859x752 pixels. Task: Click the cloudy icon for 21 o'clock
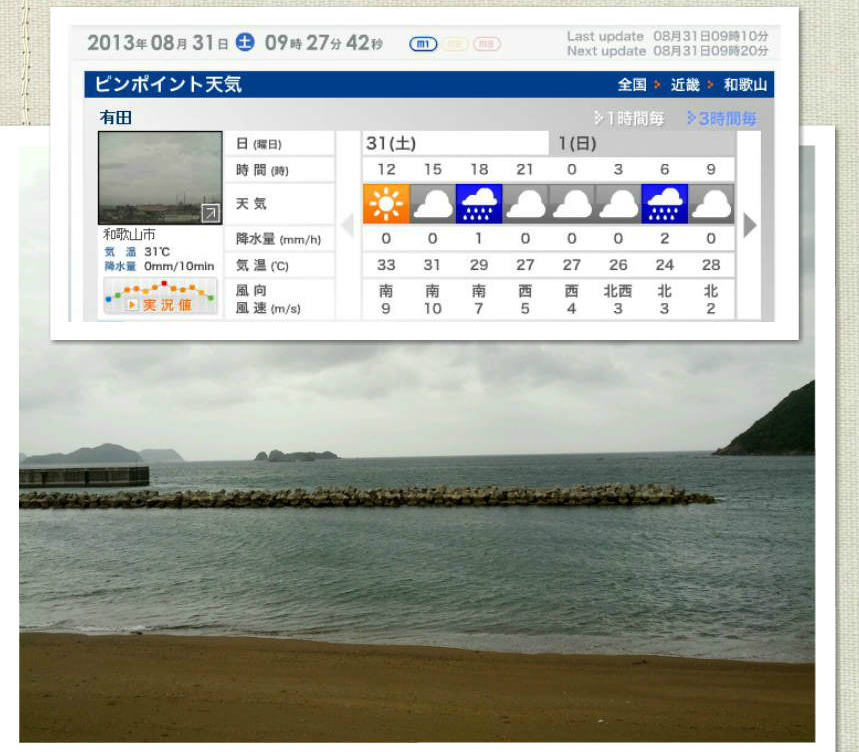tap(525, 204)
